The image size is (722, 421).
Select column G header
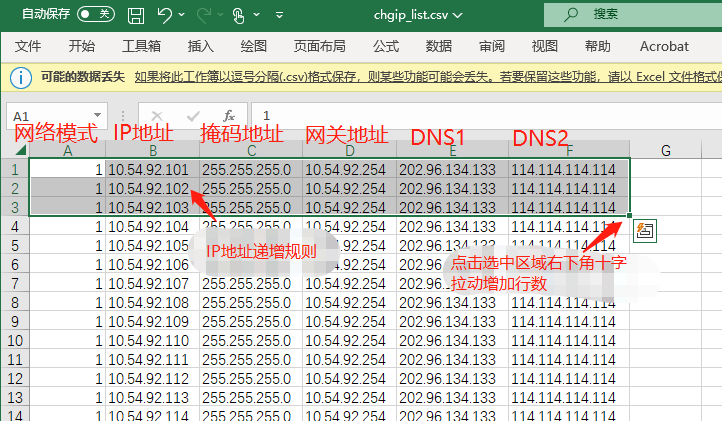coord(665,151)
